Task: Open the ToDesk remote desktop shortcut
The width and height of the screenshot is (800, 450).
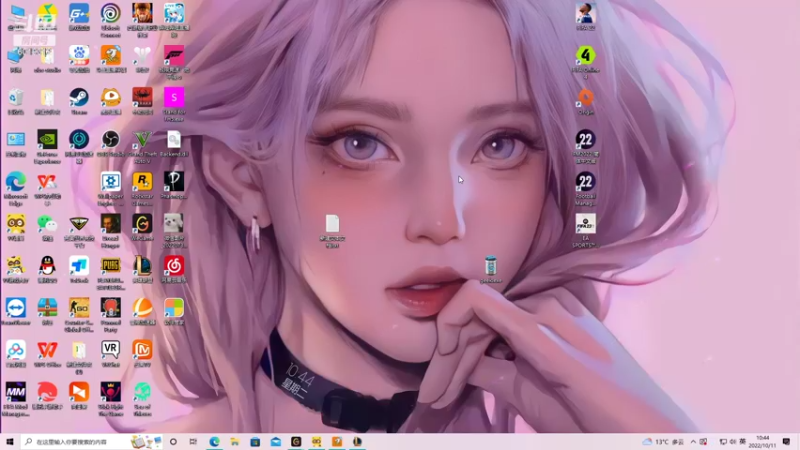Action: click(79, 269)
